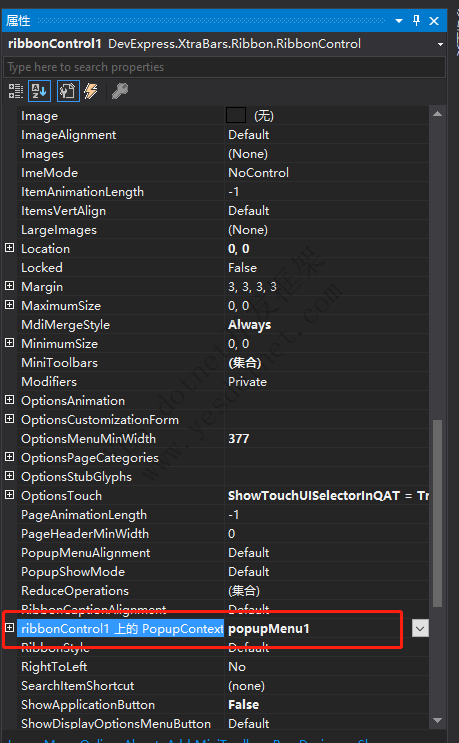
Task: Expand the Margin property node
Action: tap(9, 286)
